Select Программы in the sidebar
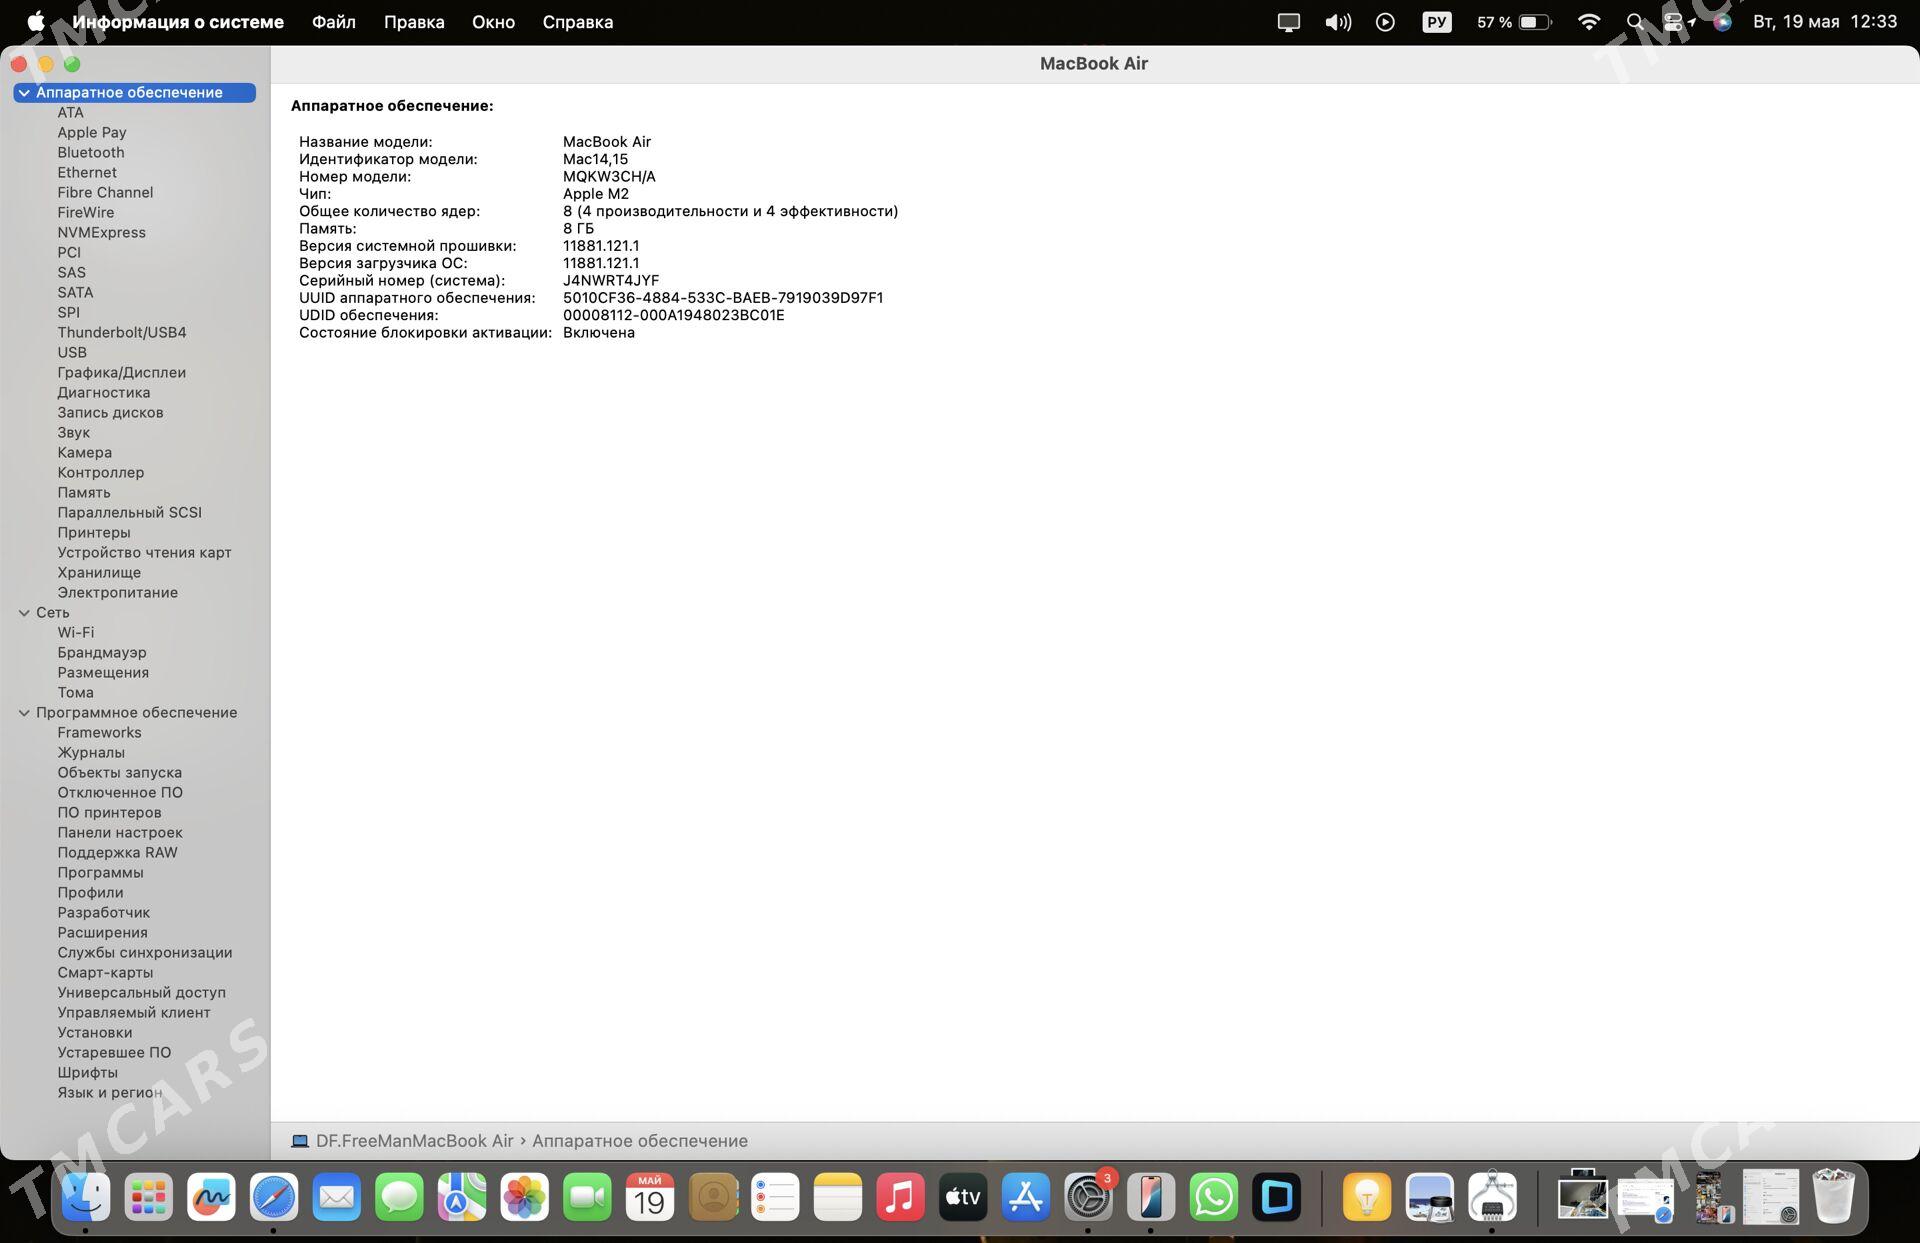 pyautogui.click(x=100, y=873)
